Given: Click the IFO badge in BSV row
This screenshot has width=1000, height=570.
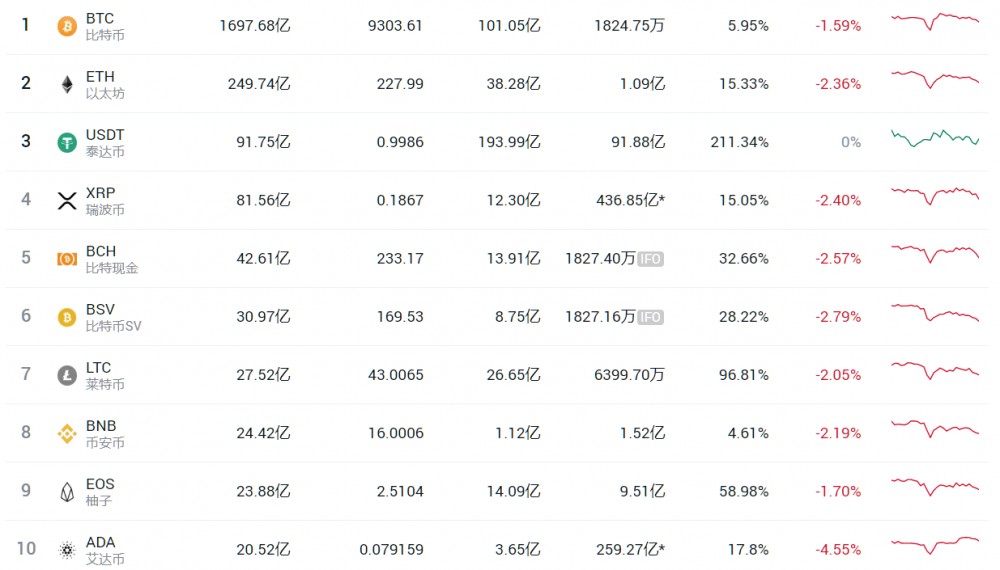Looking at the screenshot, I should click(651, 317).
